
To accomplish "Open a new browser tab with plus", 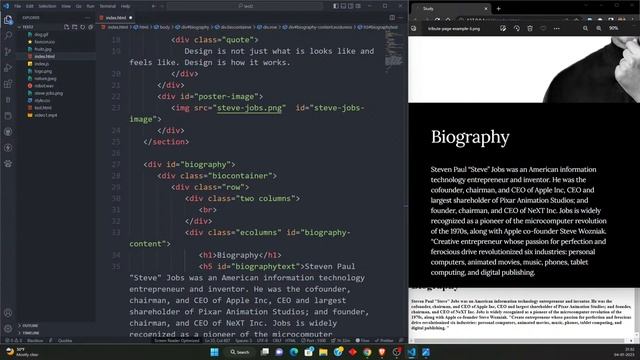I will (498, 9).
